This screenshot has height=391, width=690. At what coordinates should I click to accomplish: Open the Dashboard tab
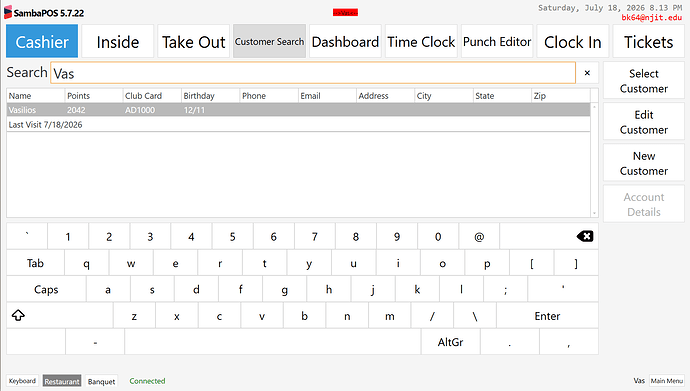[345, 41]
